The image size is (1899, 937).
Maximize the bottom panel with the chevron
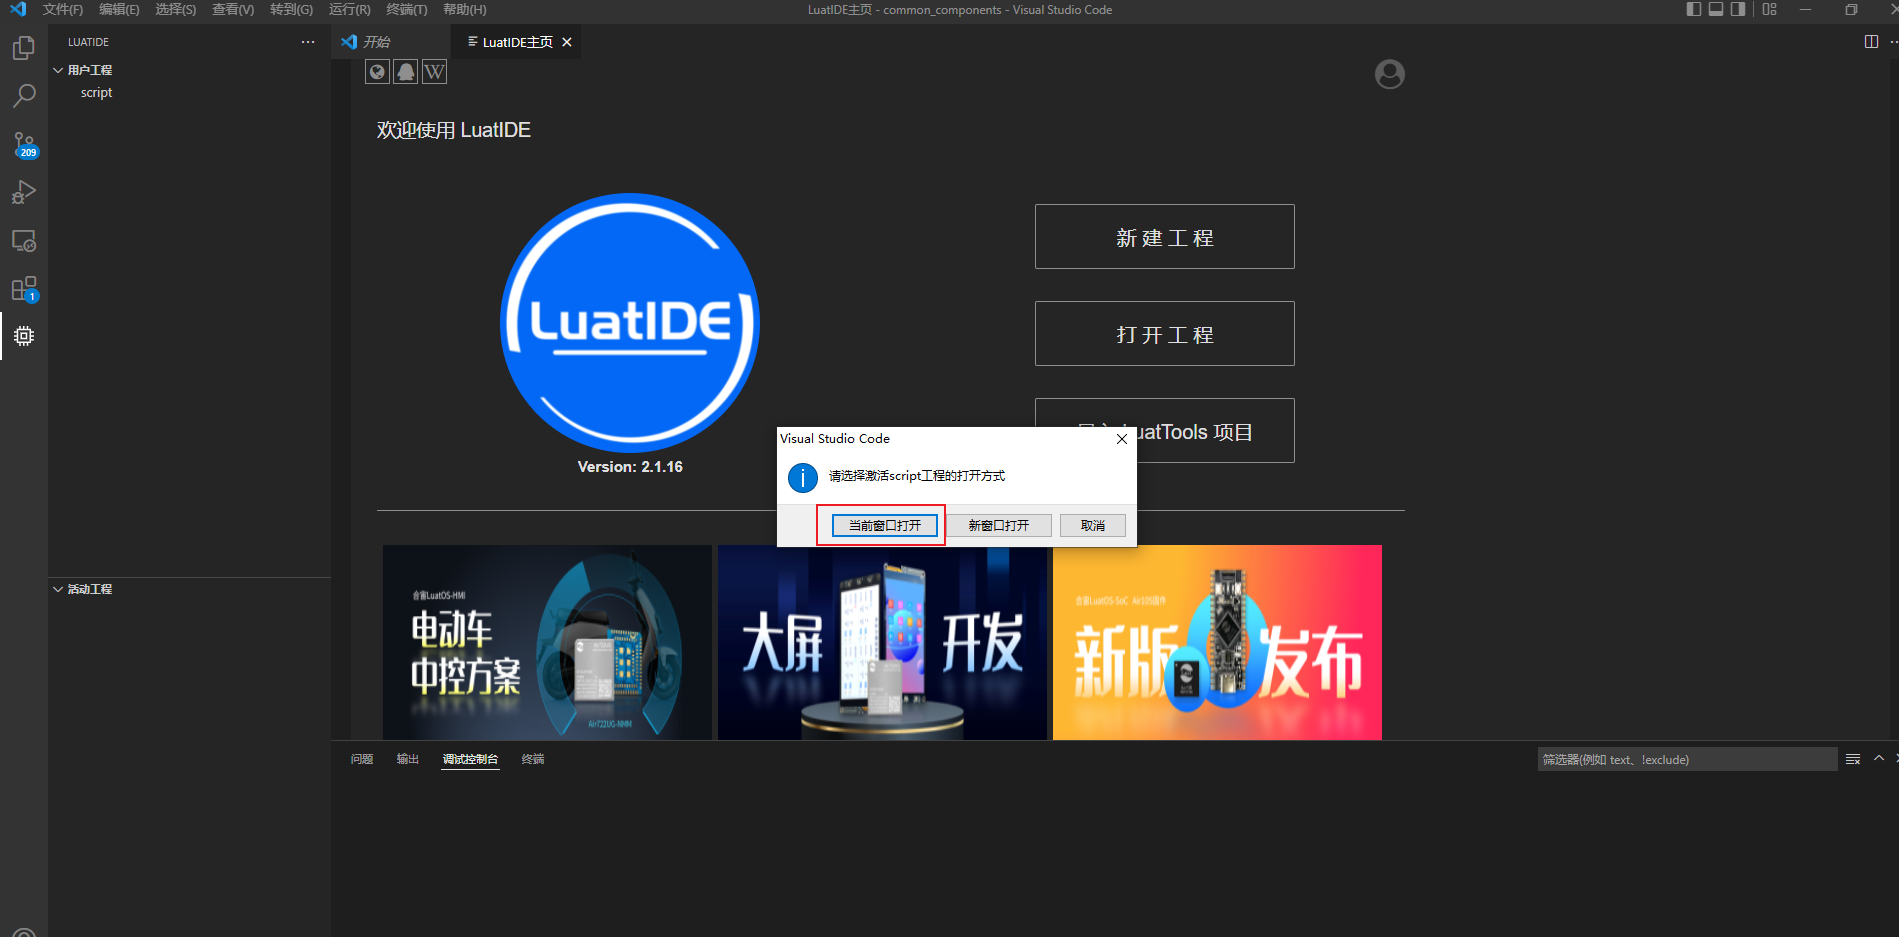[1879, 759]
